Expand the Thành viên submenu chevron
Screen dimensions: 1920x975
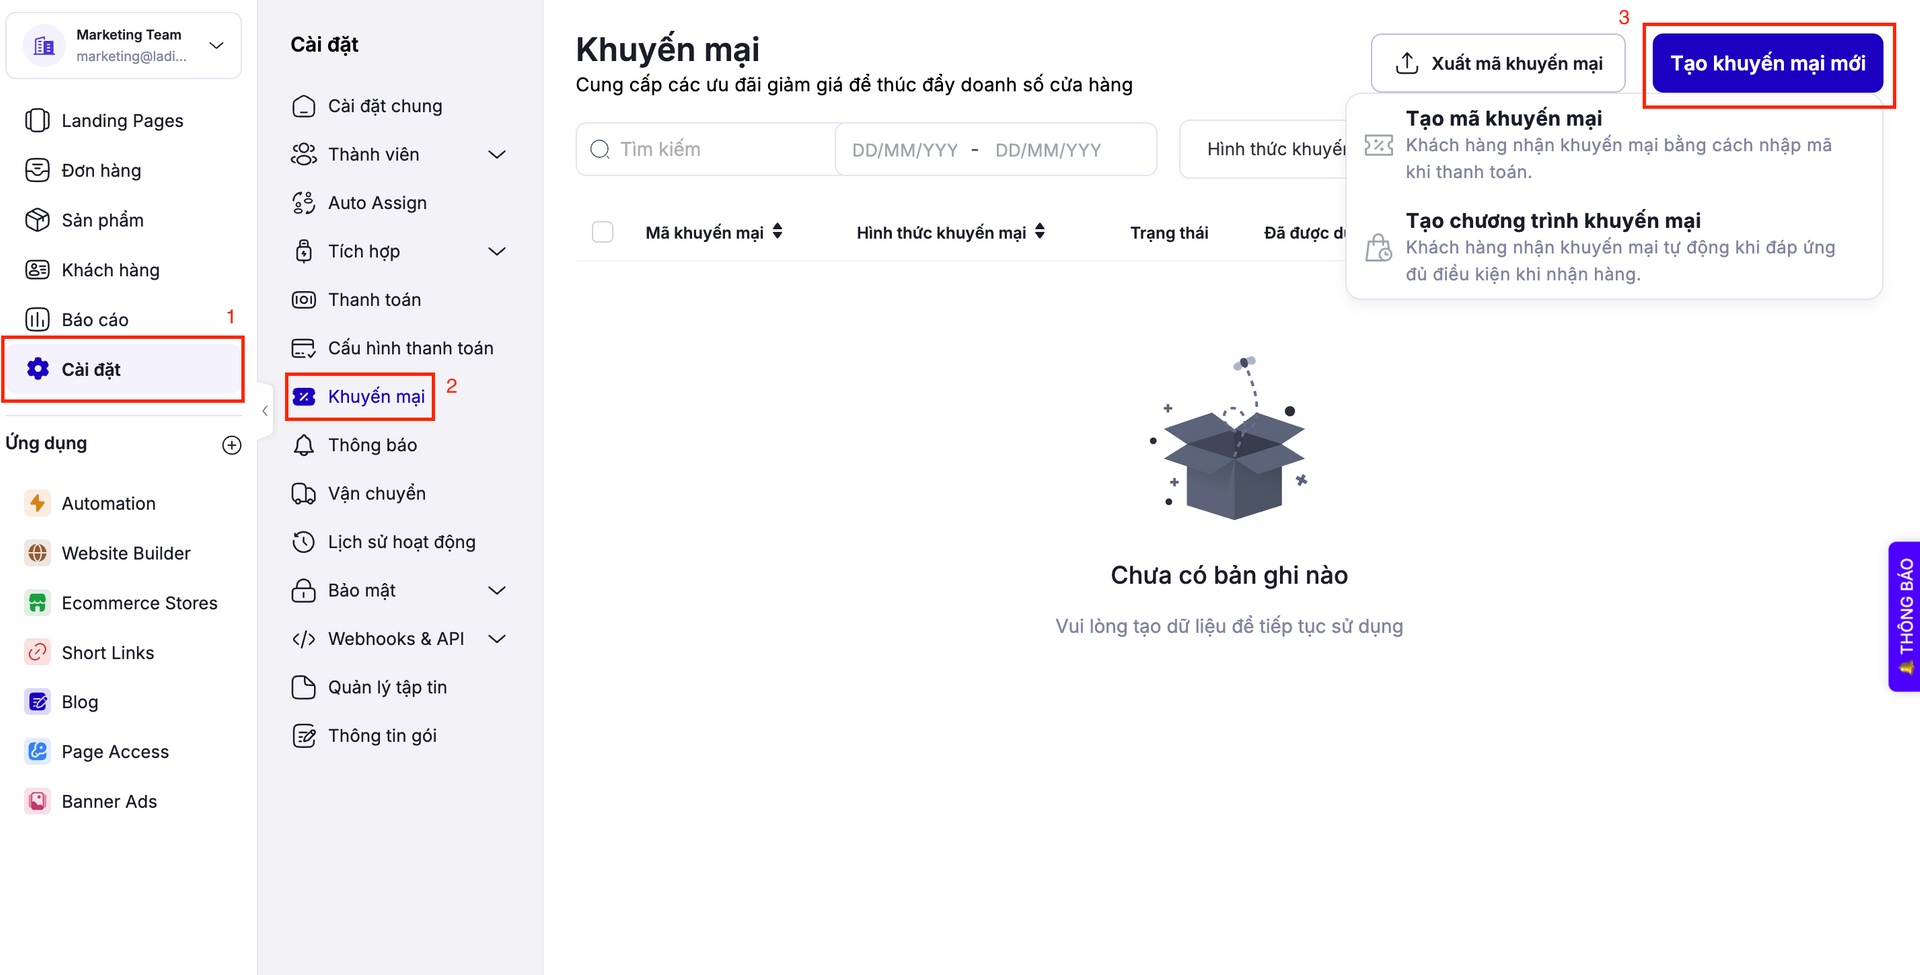click(x=497, y=154)
